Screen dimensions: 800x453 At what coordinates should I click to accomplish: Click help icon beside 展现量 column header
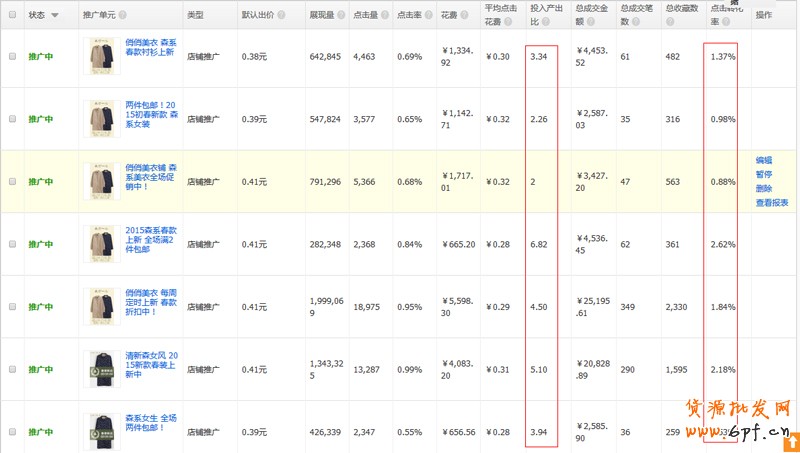pyautogui.click(x=342, y=16)
